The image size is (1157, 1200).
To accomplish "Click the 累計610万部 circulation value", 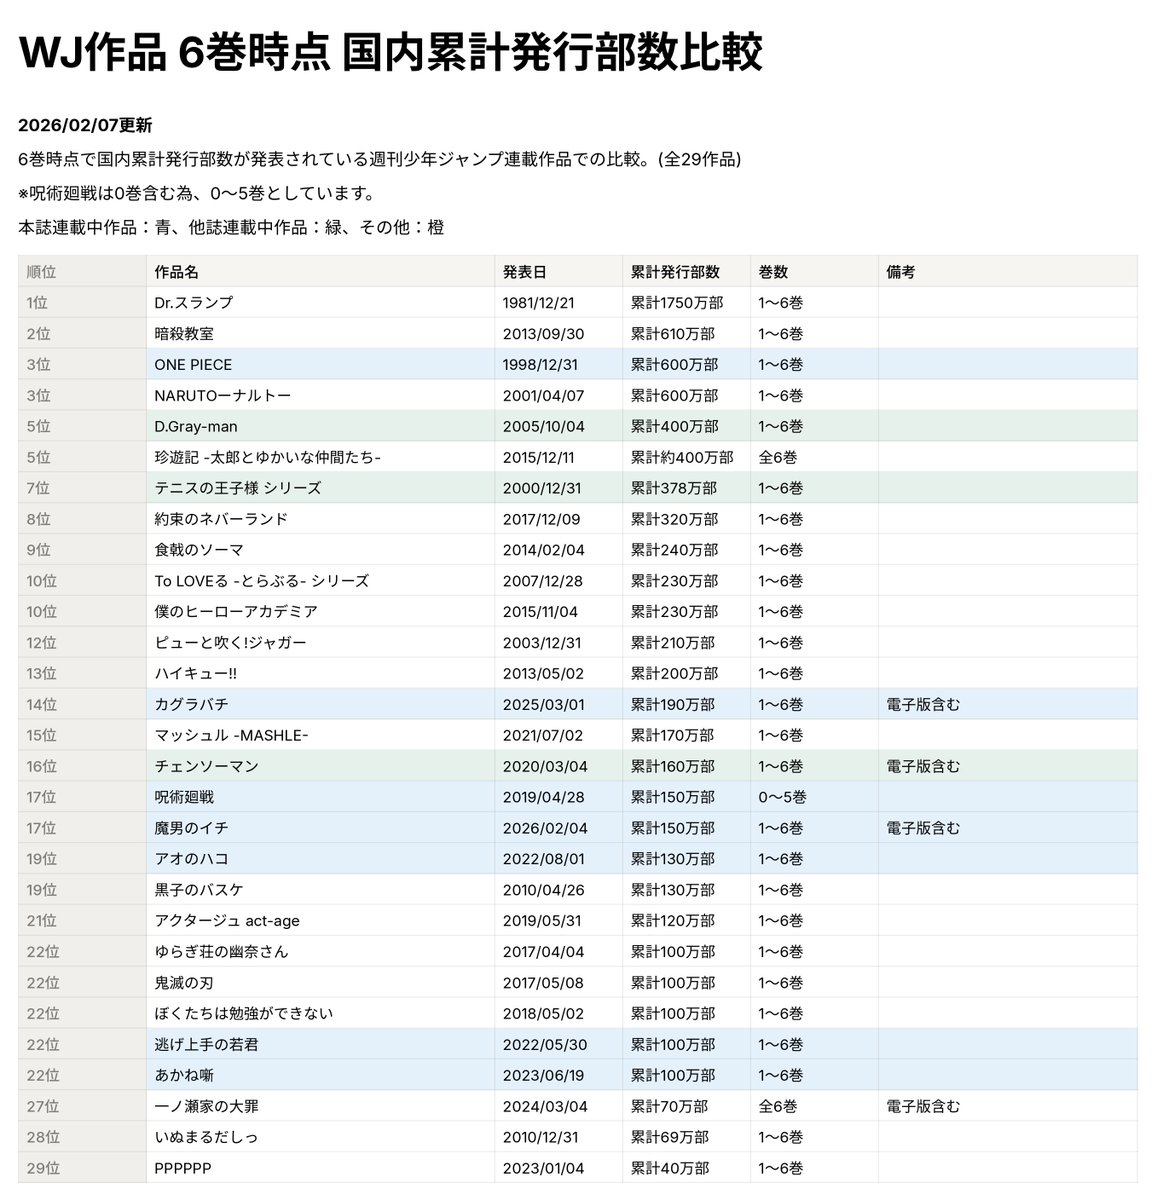I will click(x=674, y=334).
